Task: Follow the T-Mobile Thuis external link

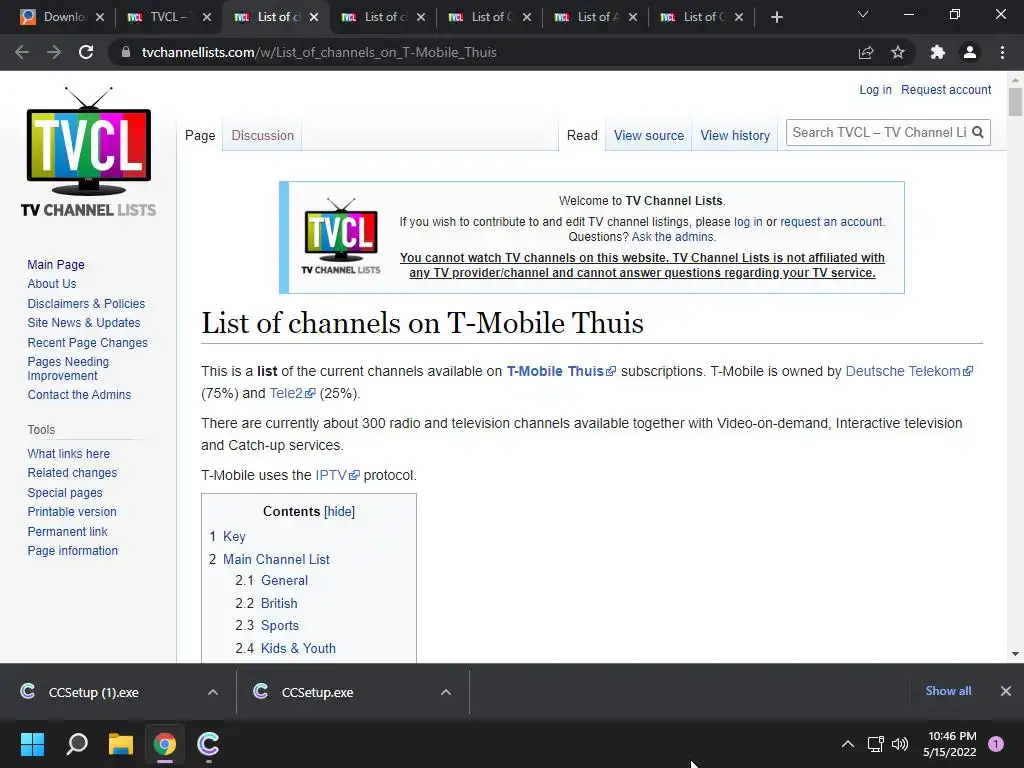Action: coord(561,371)
